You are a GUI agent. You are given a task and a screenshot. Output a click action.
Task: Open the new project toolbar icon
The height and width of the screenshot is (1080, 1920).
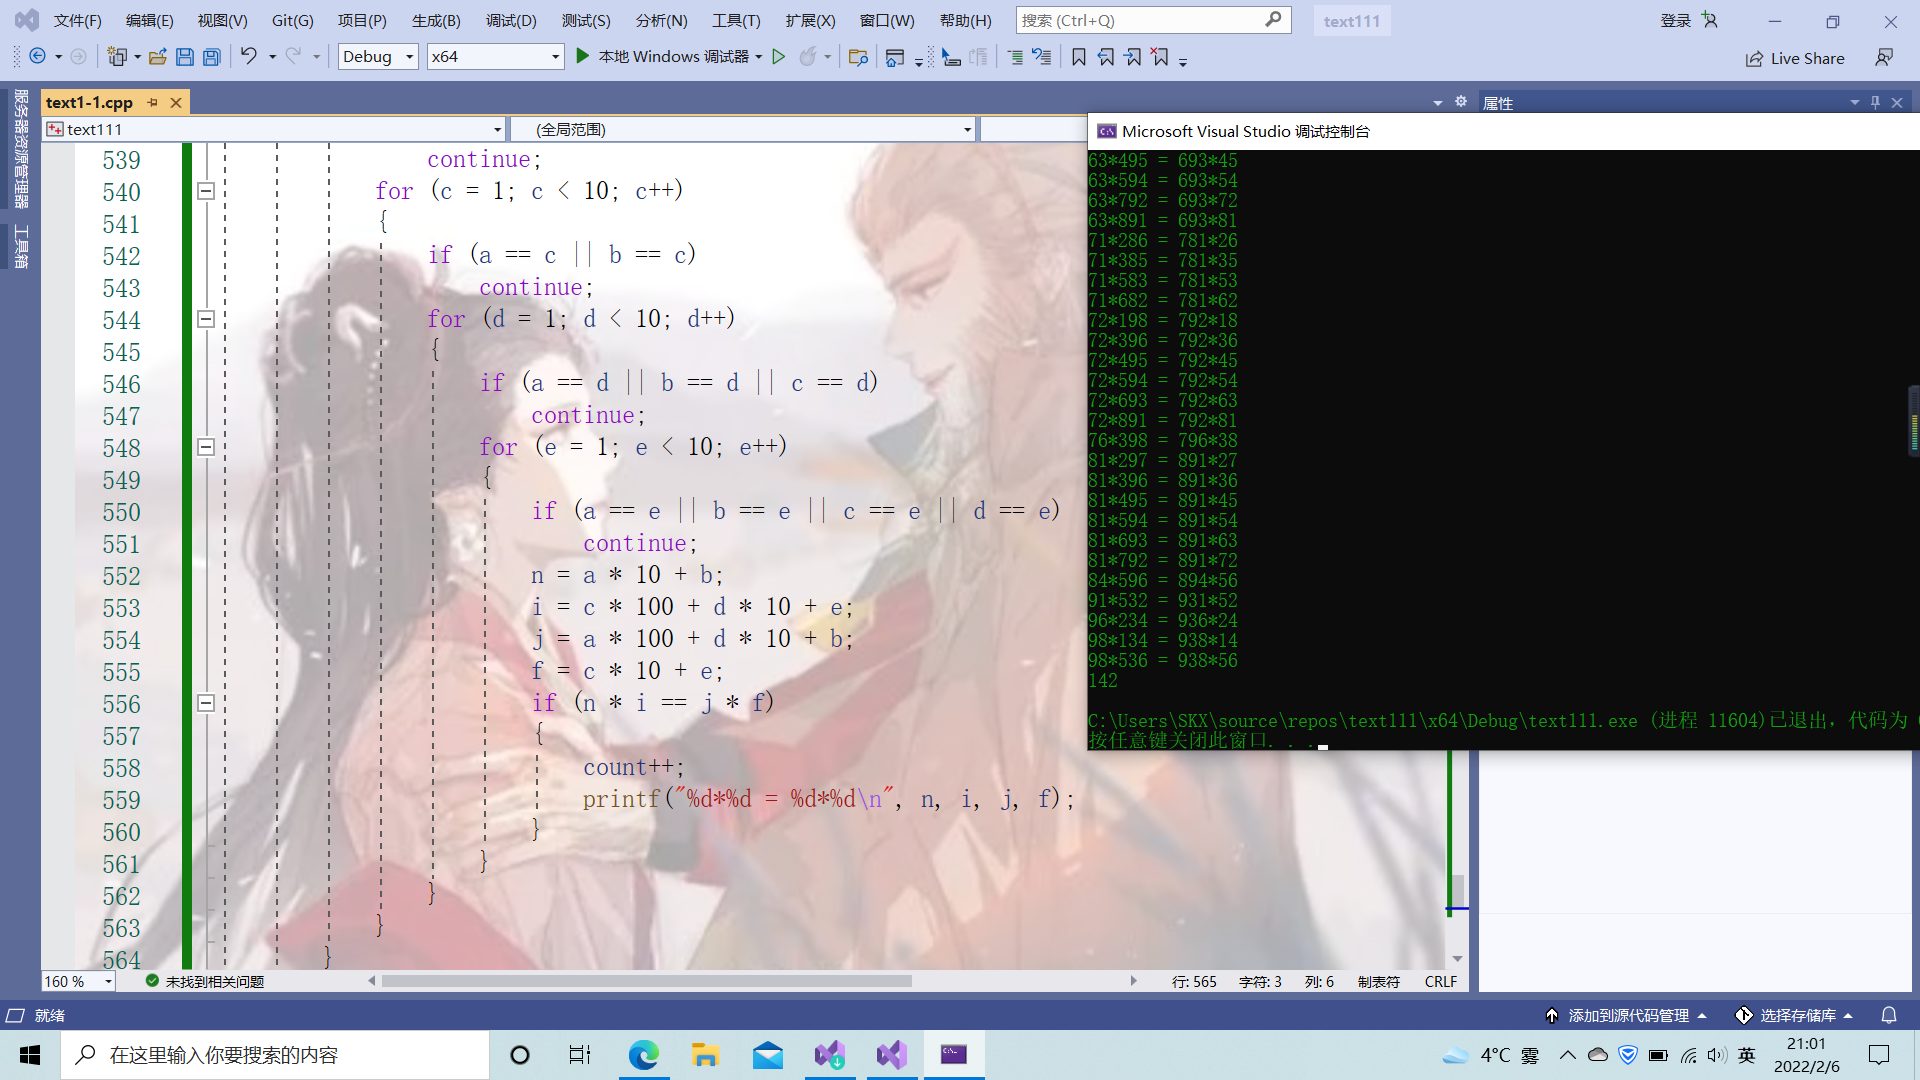(117, 57)
